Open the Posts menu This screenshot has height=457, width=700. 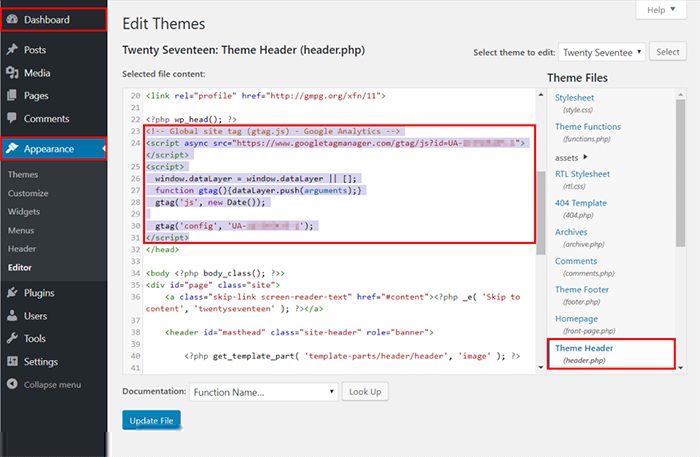point(35,50)
